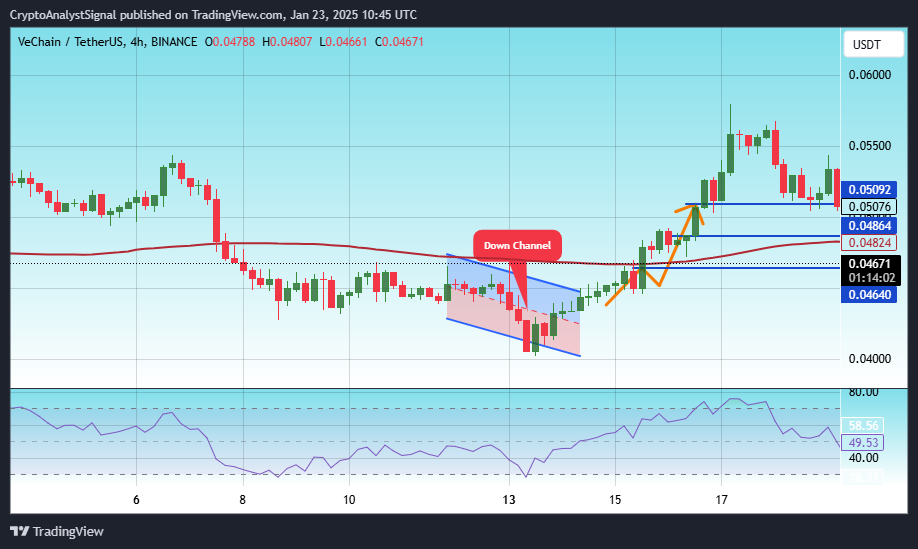The image size is (918, 549).
Task: Click the 80.00 RSI scale label
Action: [x=864, y=392]
